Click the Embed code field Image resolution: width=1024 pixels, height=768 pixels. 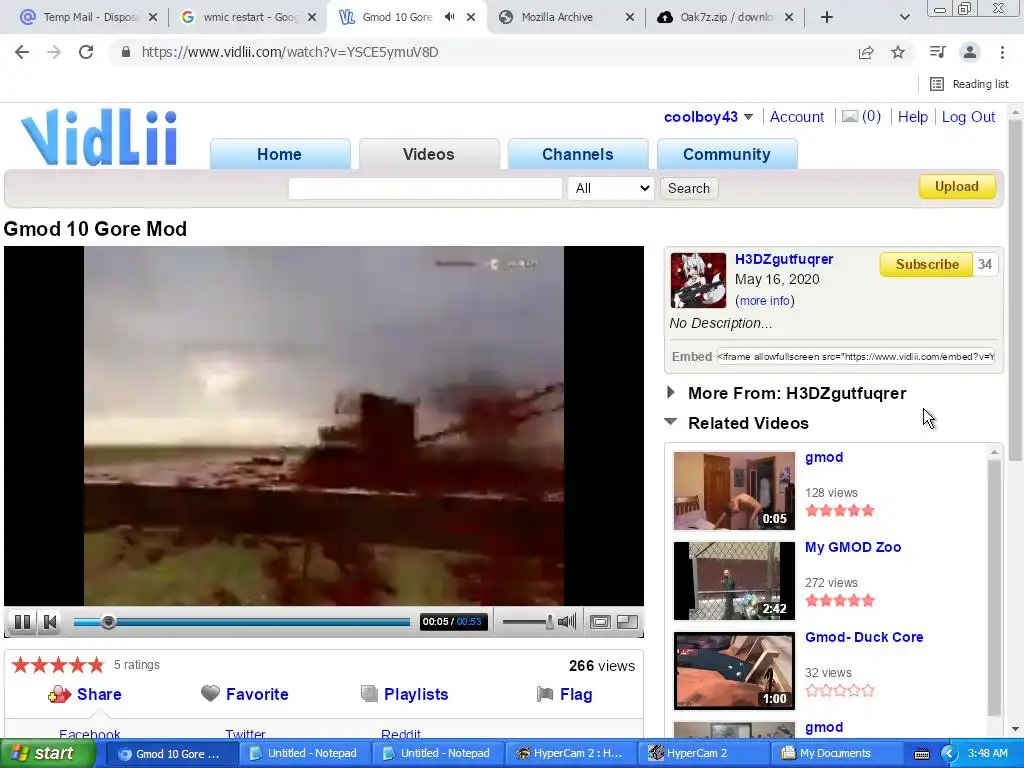(x=856, y=357)
